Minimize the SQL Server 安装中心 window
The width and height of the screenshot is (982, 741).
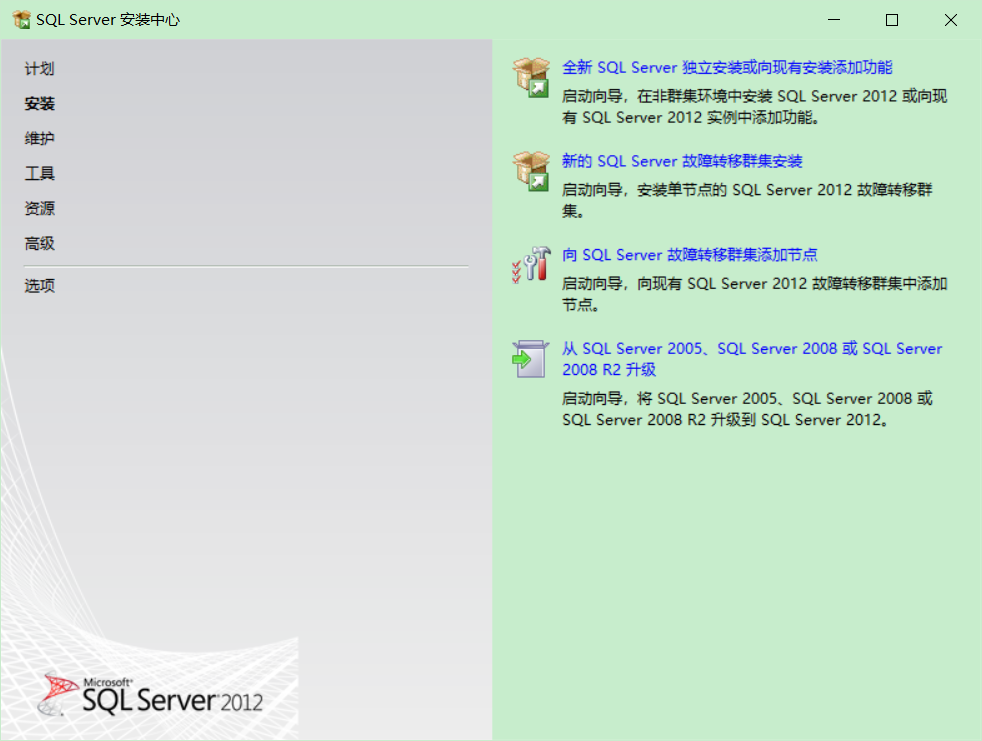[x=834, y=20]
